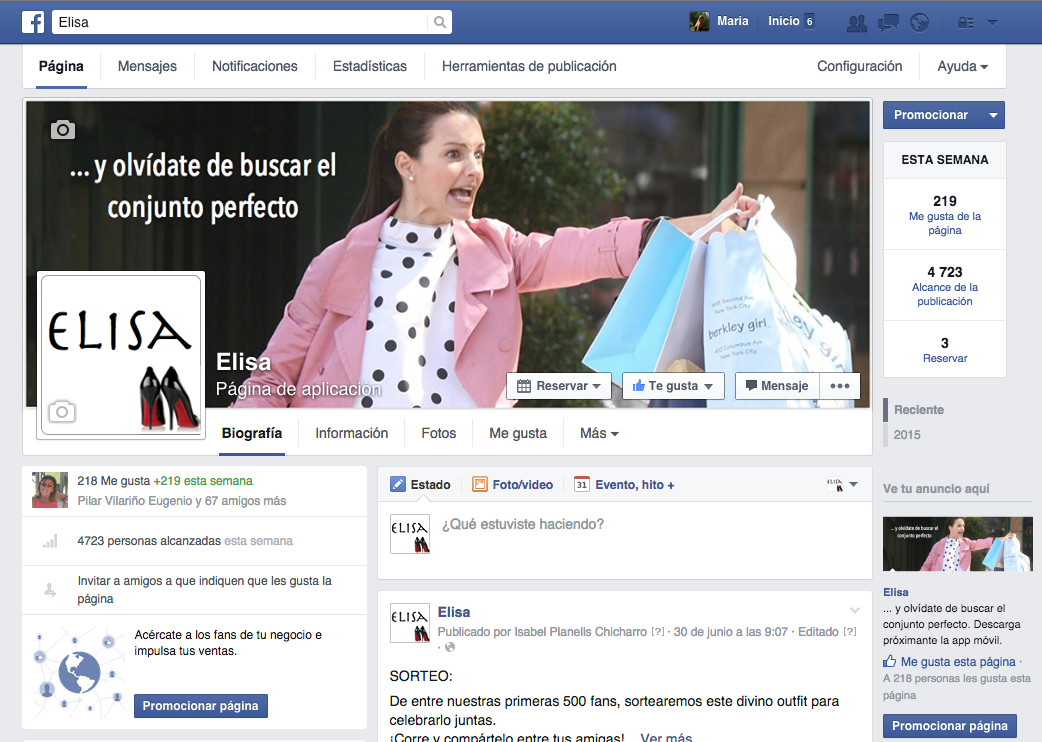Open the privacy shortcuts lock icon
Image resolution: width=1042 pixels, height=742 pixels.
(x=966, y=23)
